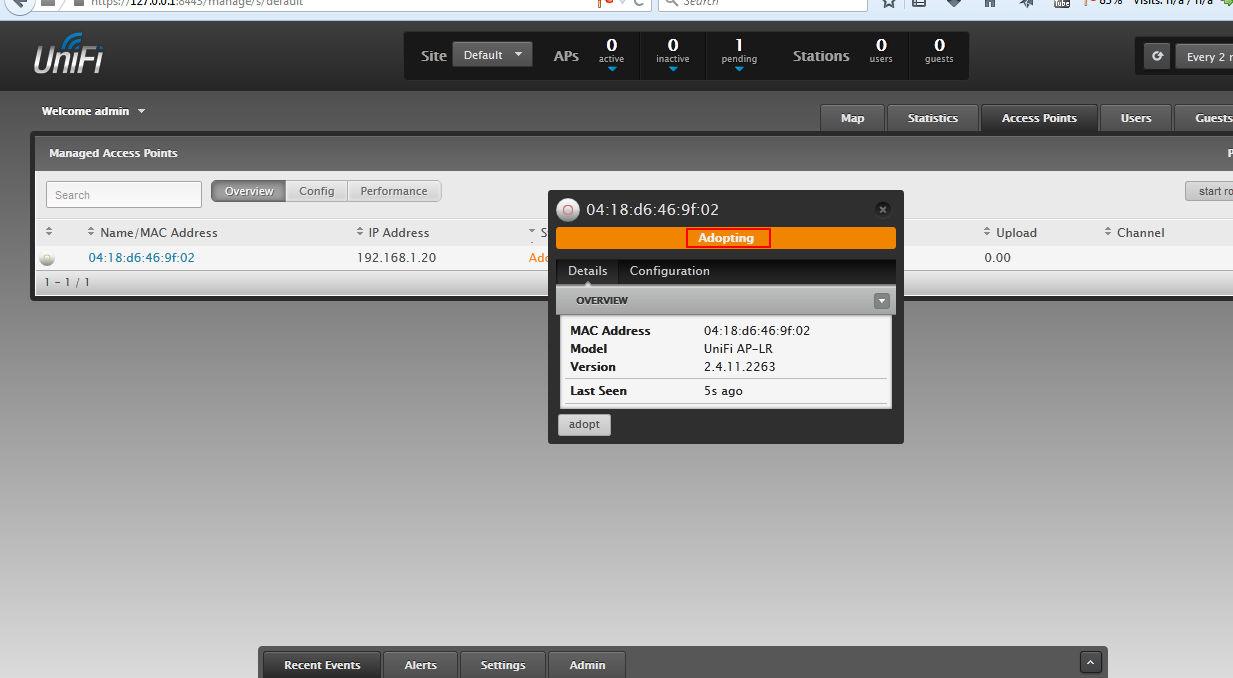Click the 192.168.1.20 IP cell
Image resolution: width=1233 pixels, height=678 pixels.
[x=396, y=257]
